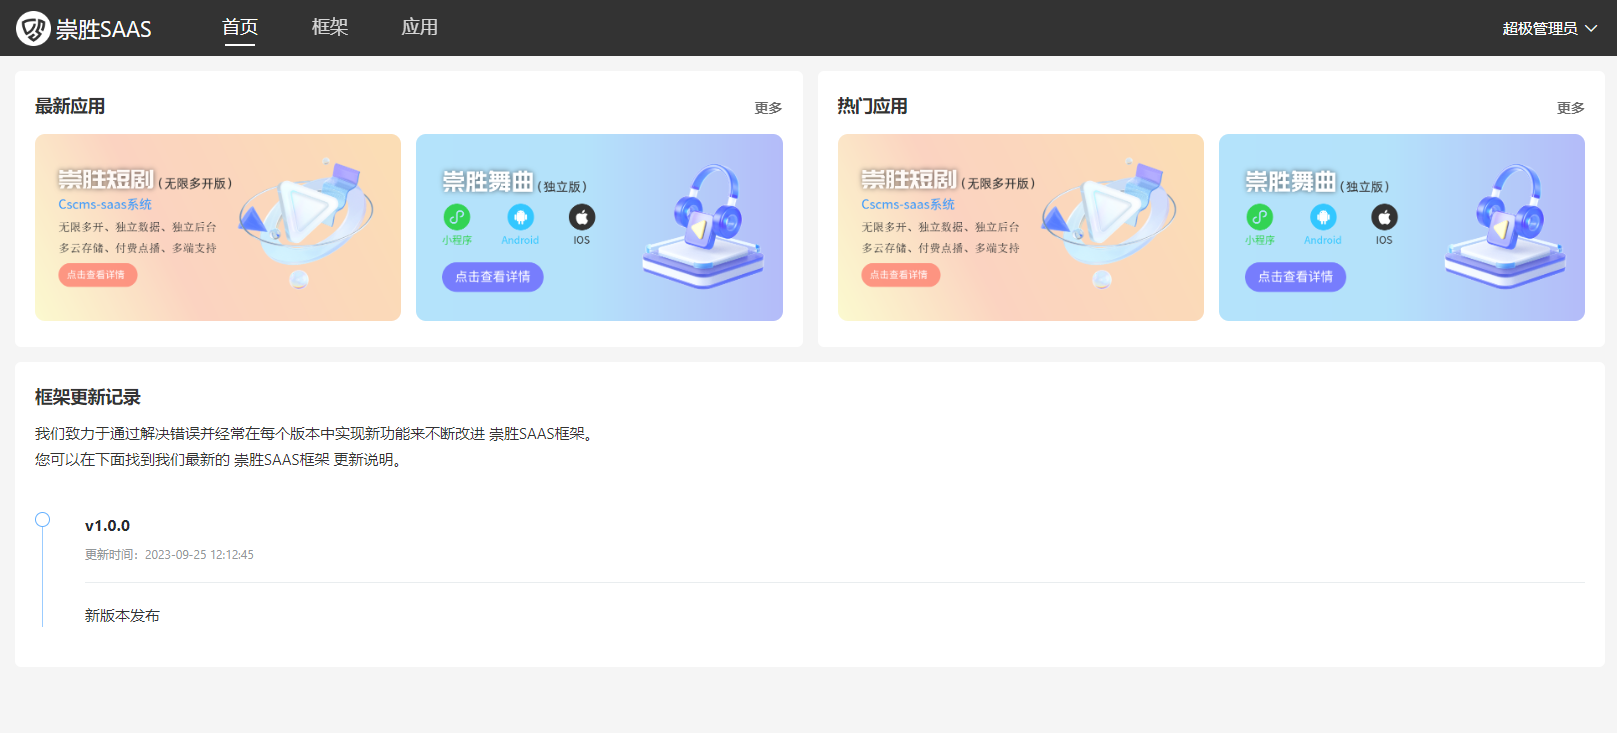Click 小程序 icon in 热门应用 music banner
The image size is (1617, 733).
pyautogui.click(x=1260, y=217)
